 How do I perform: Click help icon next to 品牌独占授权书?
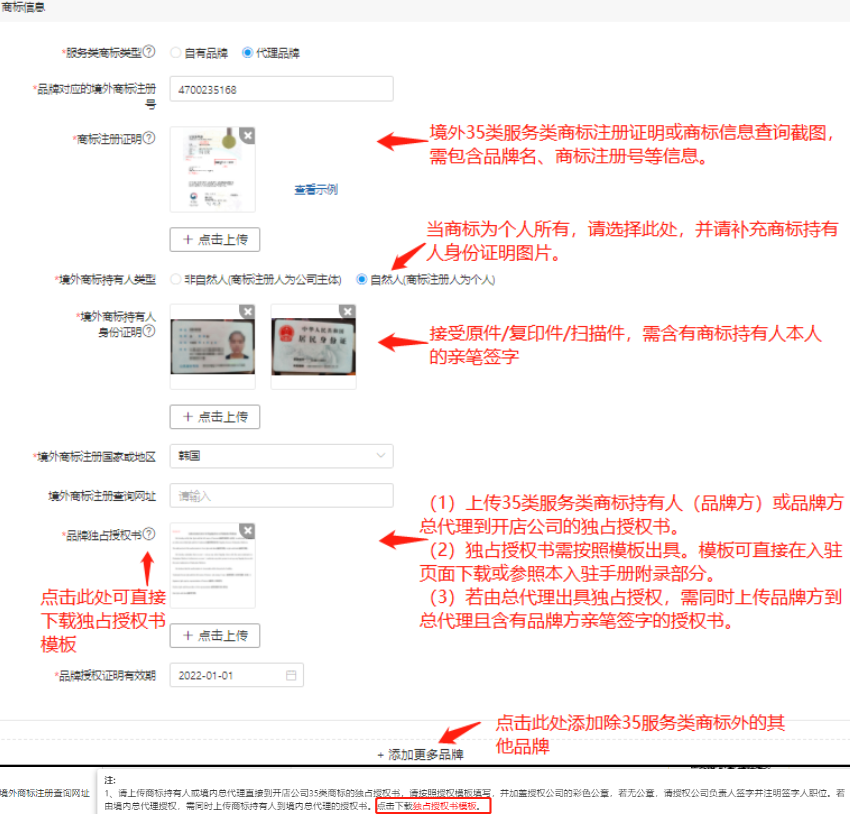click(149, 534)
